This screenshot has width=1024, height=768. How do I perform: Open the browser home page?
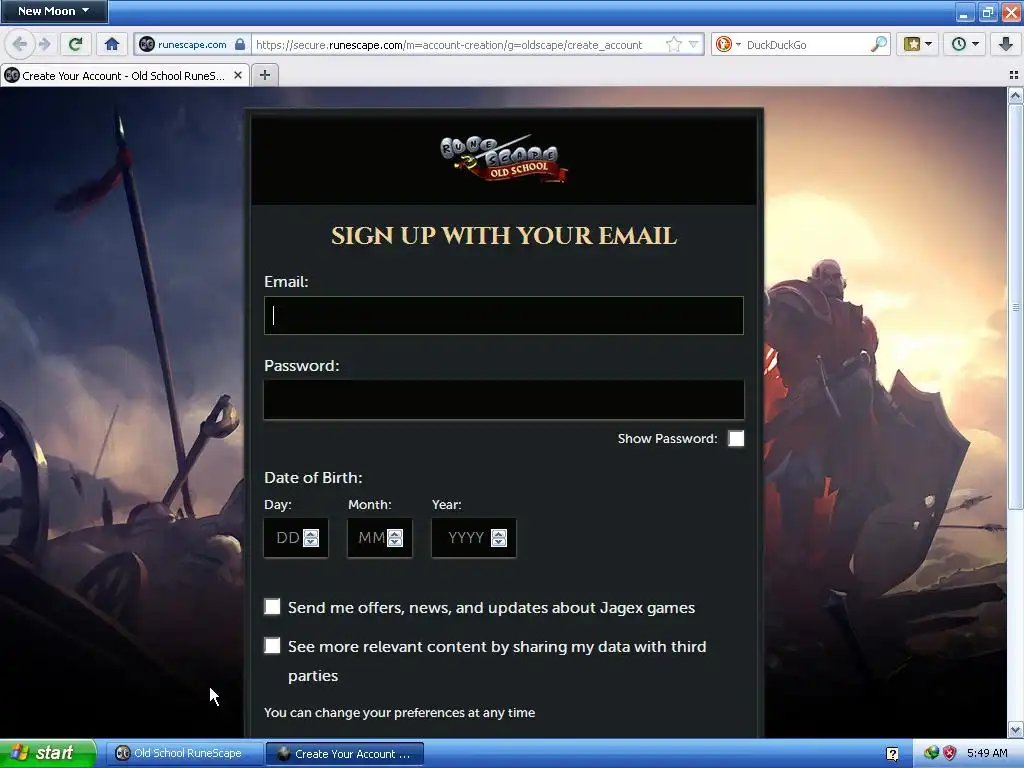[x=112, y=44]
